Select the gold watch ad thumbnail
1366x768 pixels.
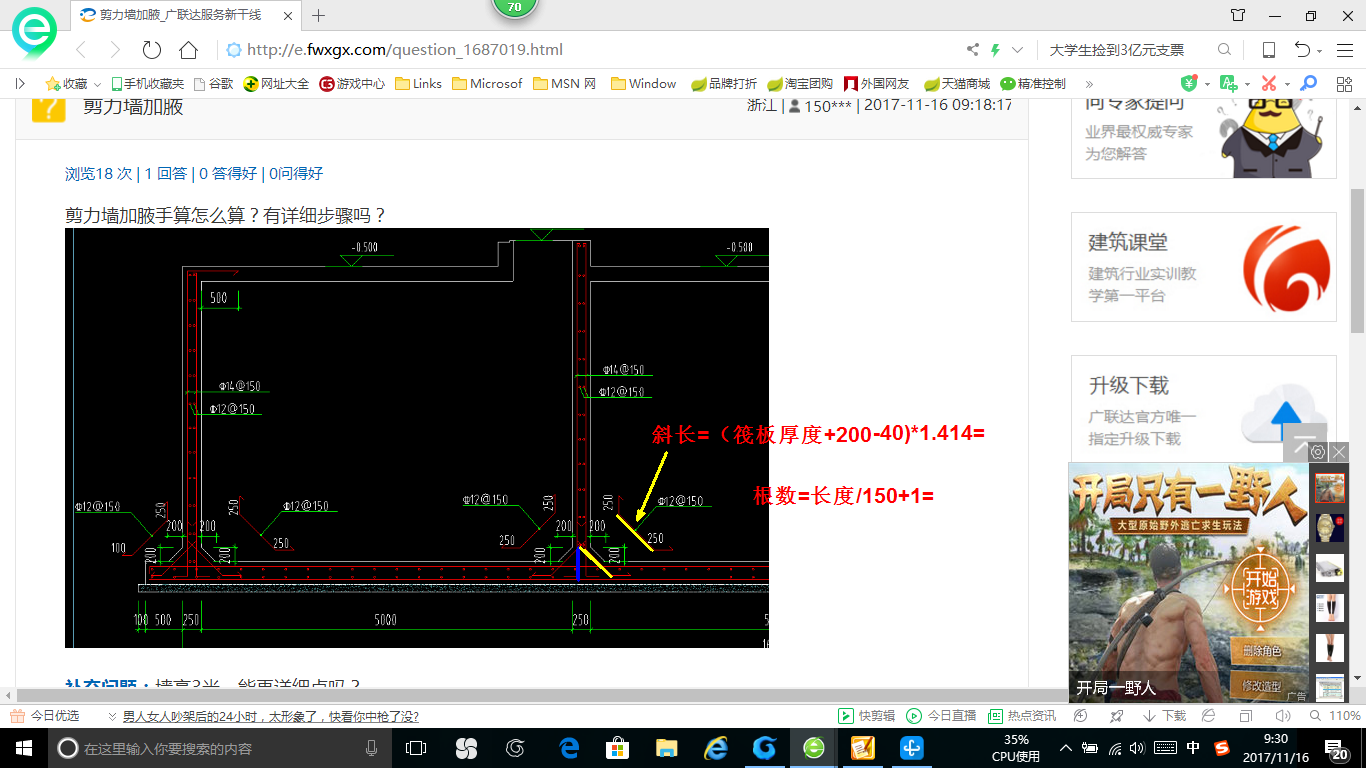(1330, 527)
